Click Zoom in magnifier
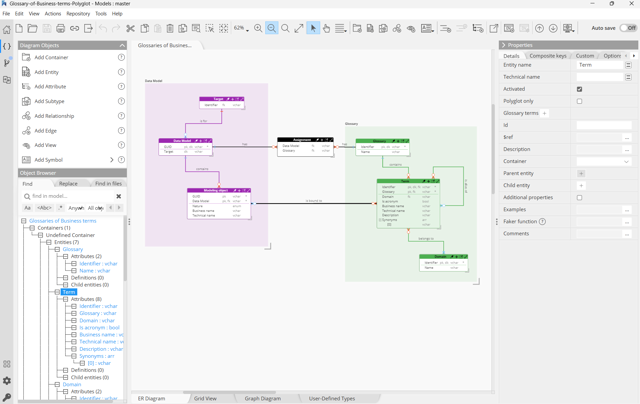The width and height of the screenshot is (640, 404). tap(258, 28)
